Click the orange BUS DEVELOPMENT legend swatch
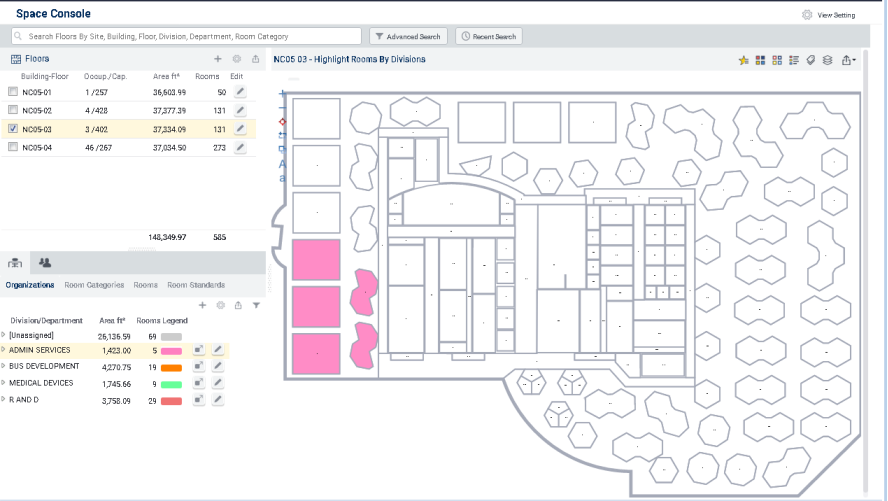This screenshot has width=888, height=501. [x=171, y=367]
